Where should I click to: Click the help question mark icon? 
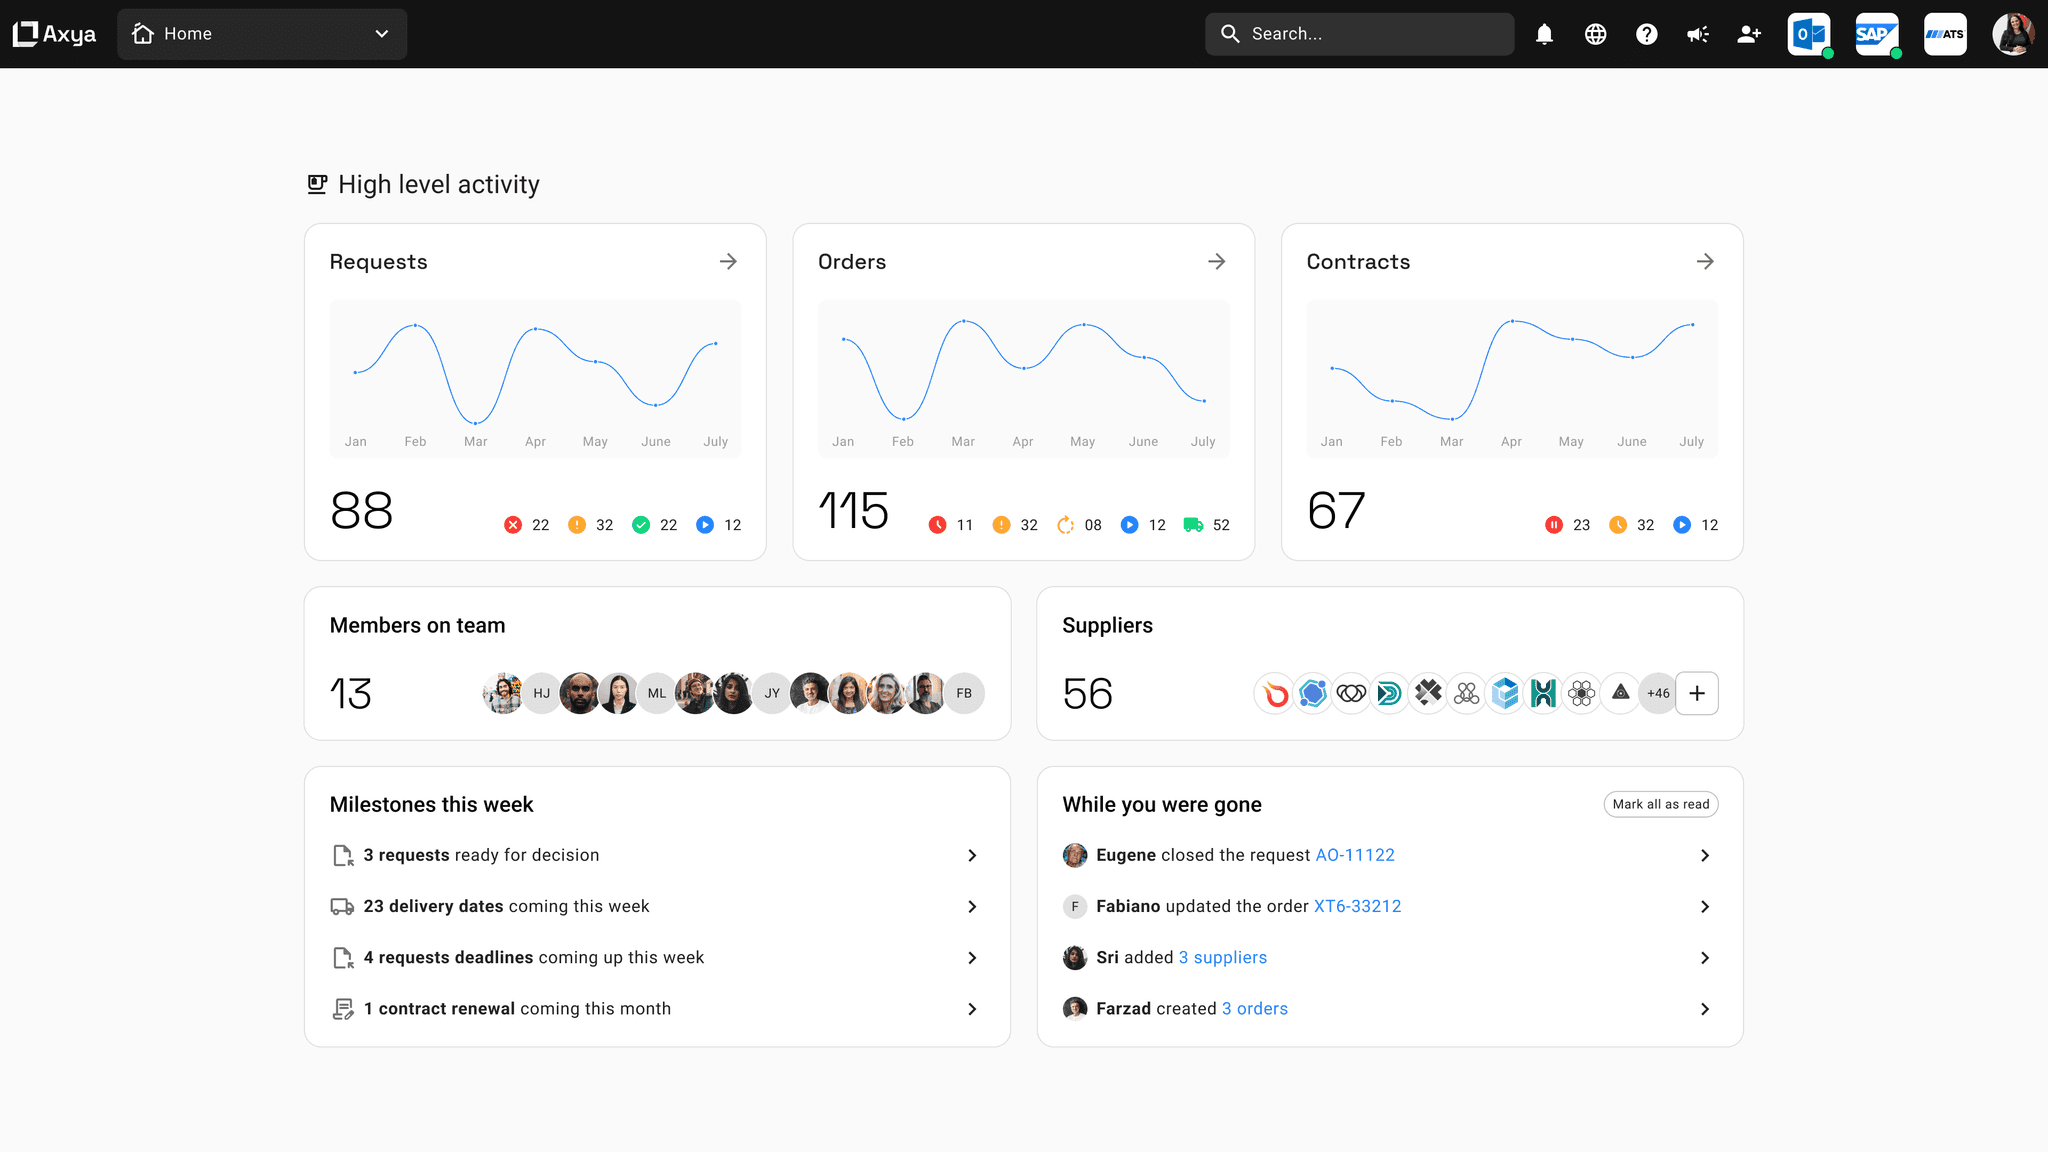(x=1646, y=34)
